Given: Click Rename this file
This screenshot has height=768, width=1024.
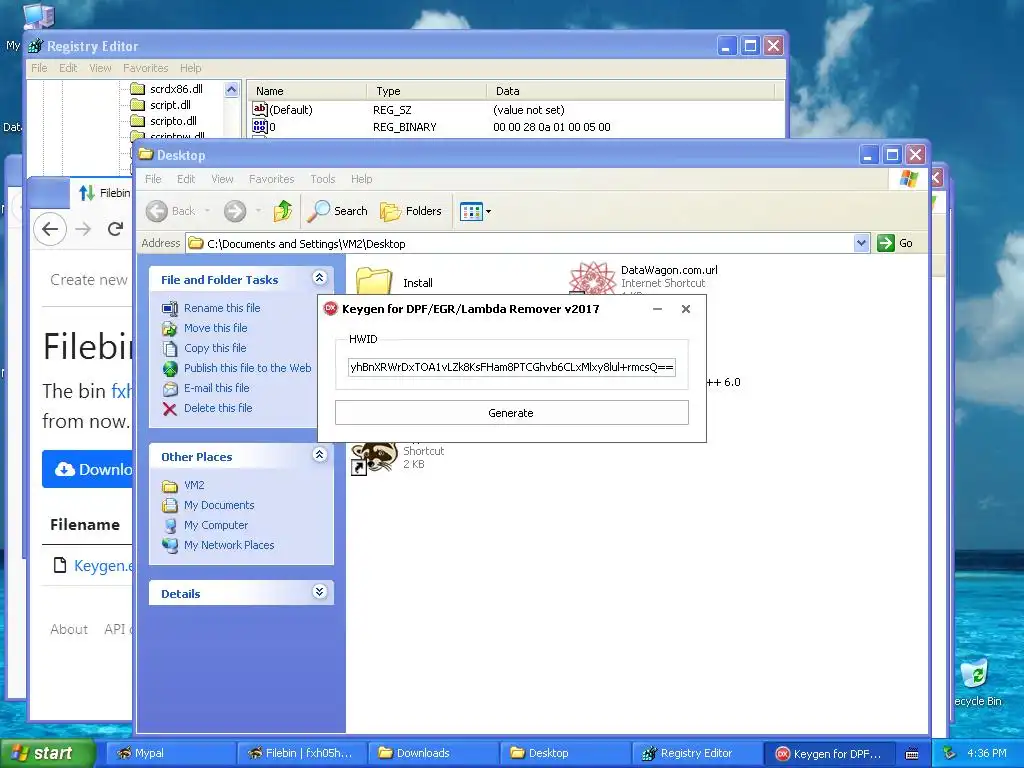Looking at the screenshot, I should pyautogui.click(x=222, y=308).
